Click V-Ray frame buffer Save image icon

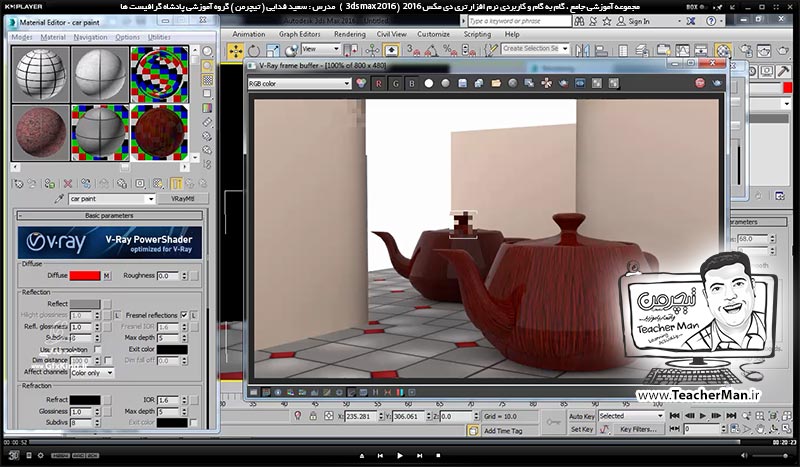(462, 83)
